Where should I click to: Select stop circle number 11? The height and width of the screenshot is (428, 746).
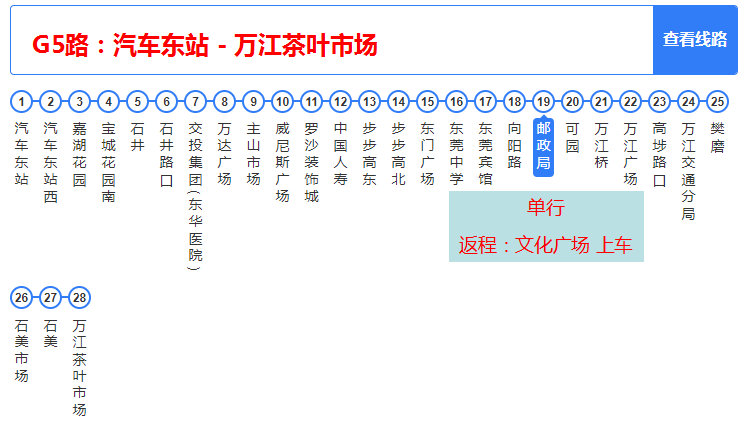coord(312,102)
